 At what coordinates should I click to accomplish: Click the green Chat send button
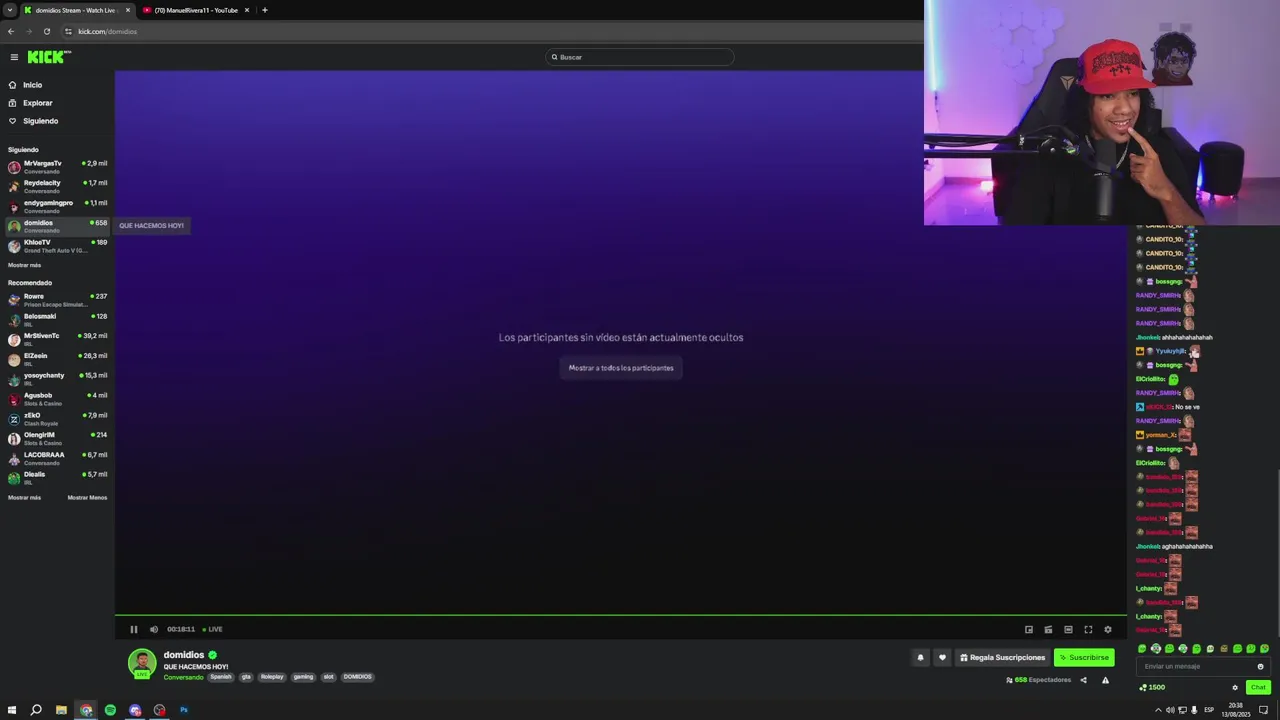[1258, 687]
